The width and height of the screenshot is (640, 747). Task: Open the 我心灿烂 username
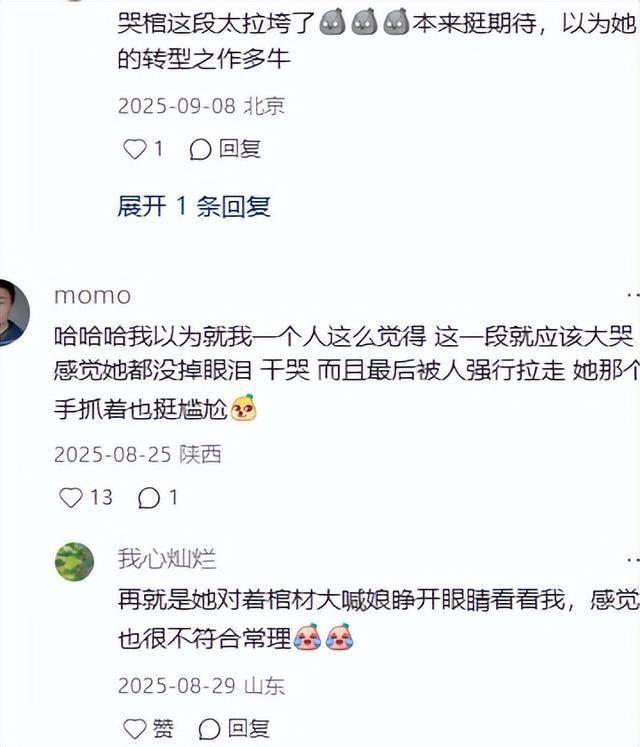coord(167,558)
